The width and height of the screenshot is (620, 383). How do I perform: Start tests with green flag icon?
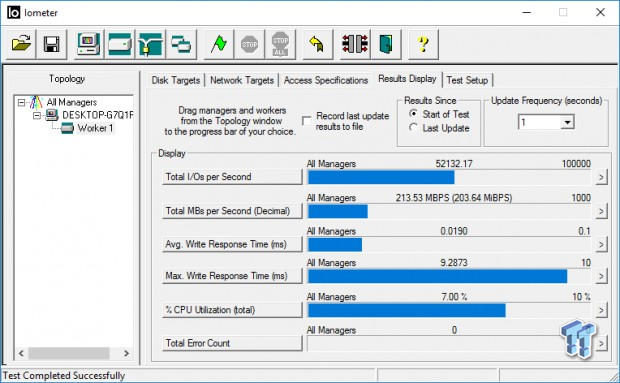[x=218, y=44]
